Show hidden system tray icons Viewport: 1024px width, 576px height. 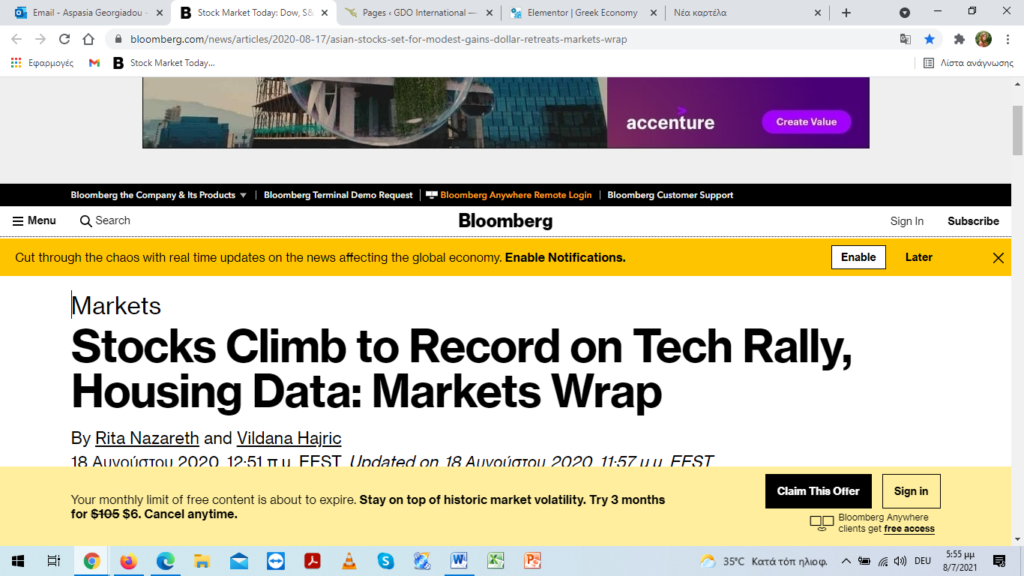[846, 561]
